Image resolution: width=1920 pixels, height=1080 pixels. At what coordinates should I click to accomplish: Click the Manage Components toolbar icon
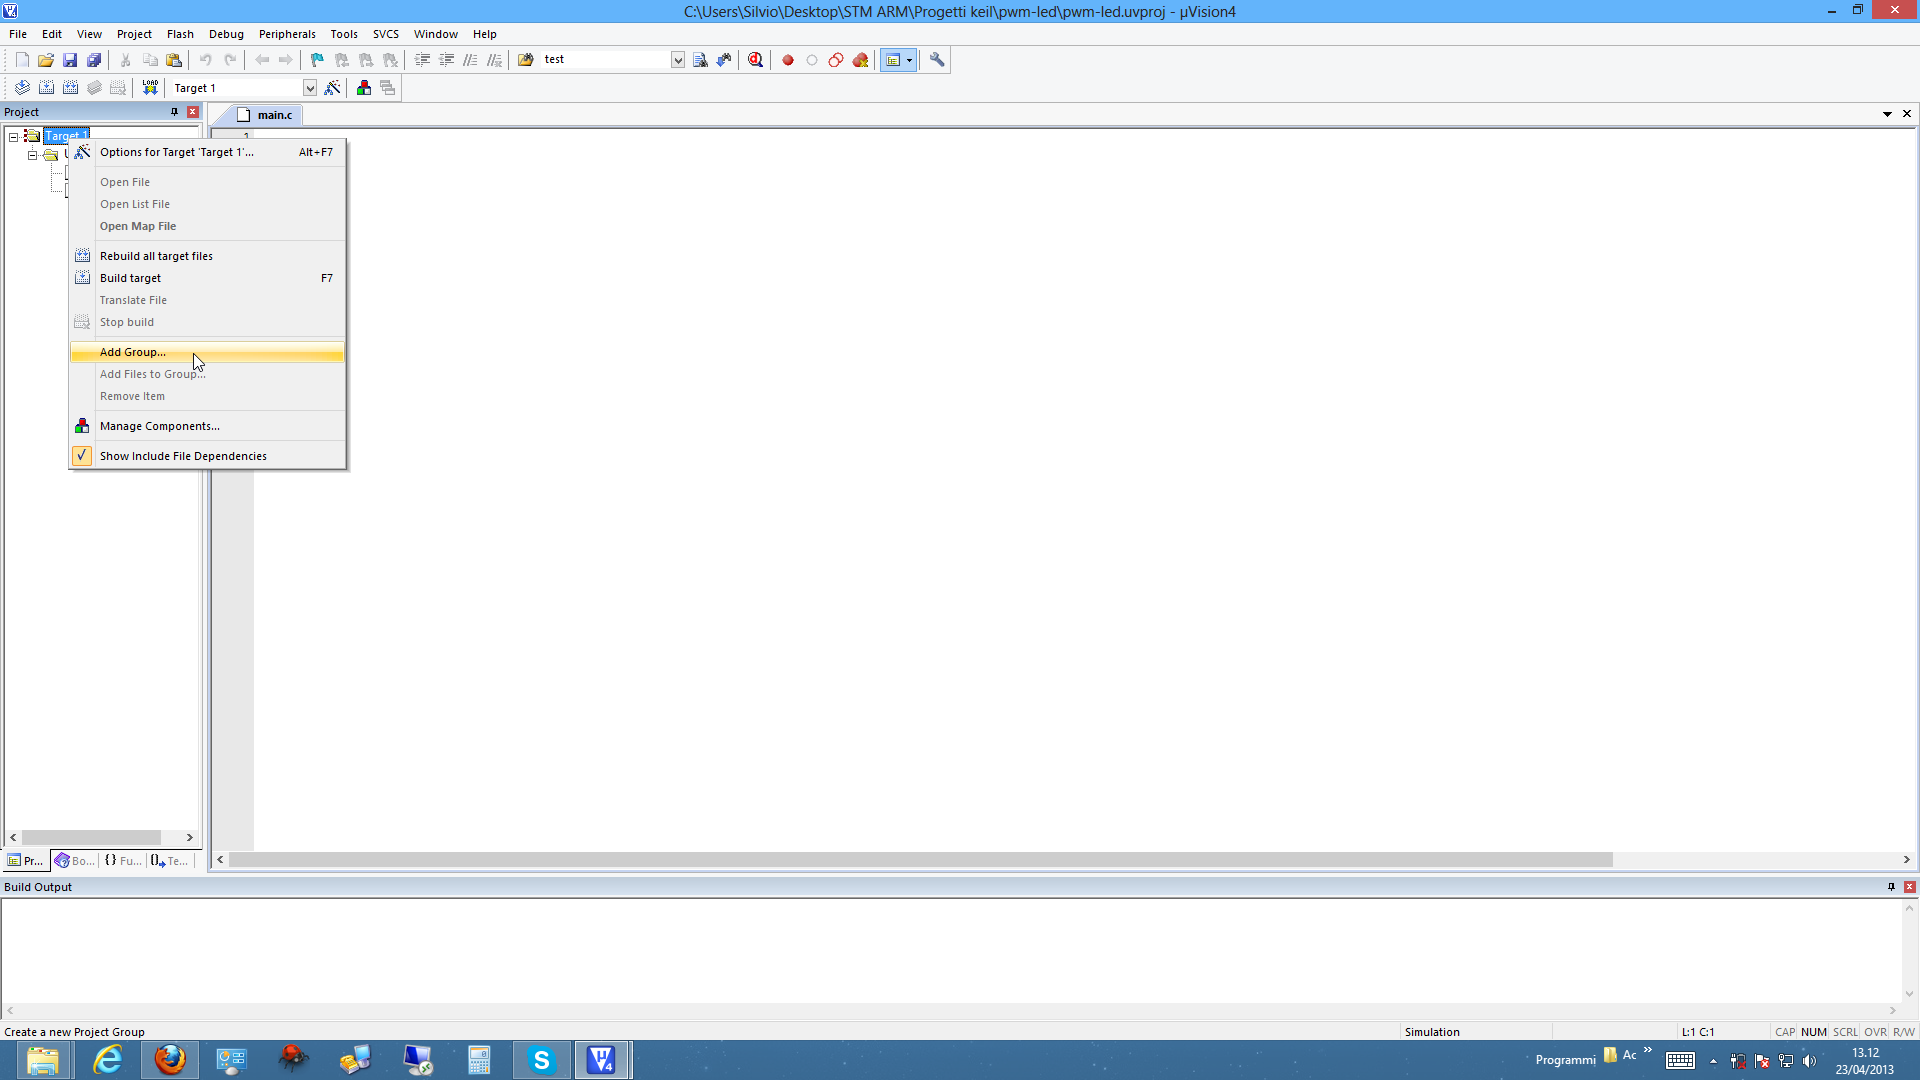tap(364, 88)
